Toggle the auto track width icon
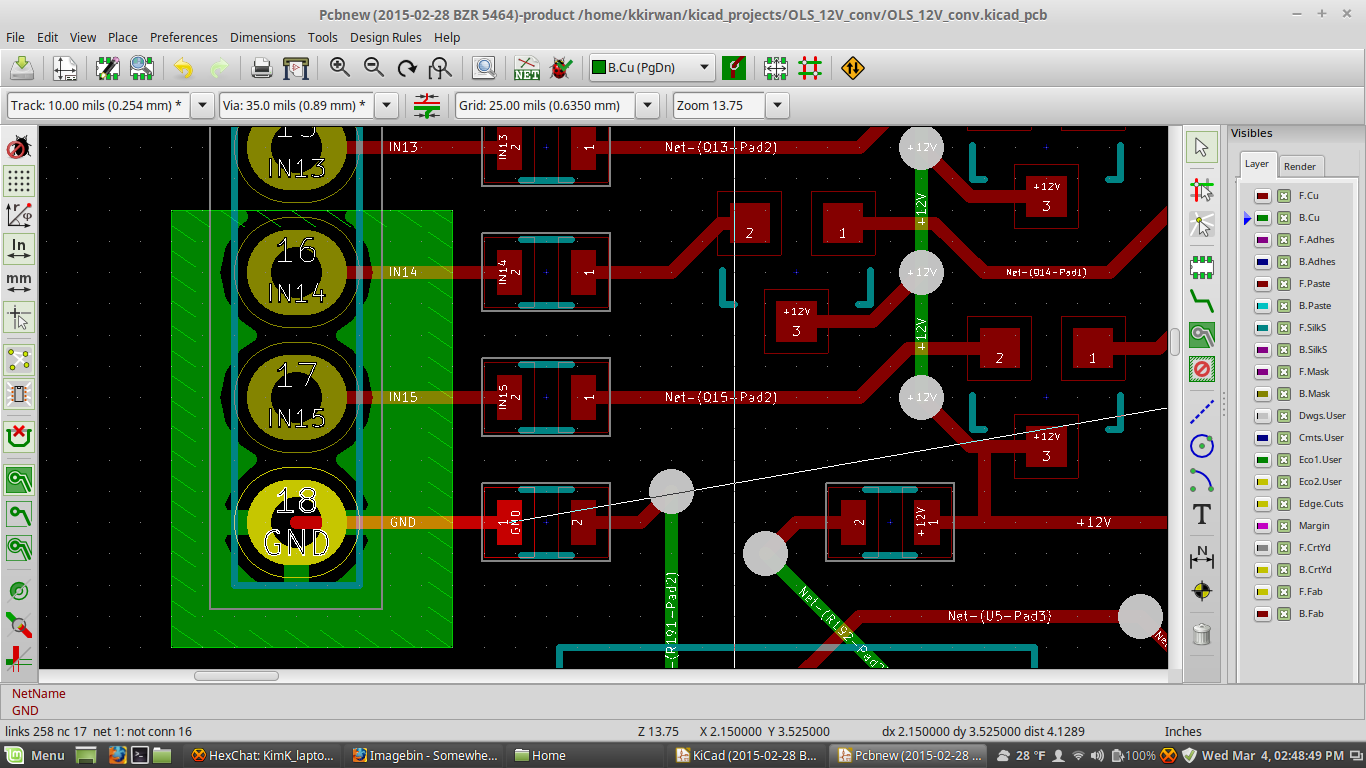Screen dimensions: 1366x768 [427, 105]
